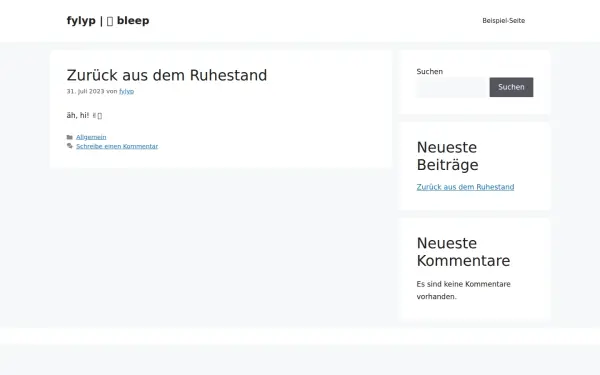Click the folder icon beside Allgemein
This screenshot has width=600, height=375.
tap(70, 137)
